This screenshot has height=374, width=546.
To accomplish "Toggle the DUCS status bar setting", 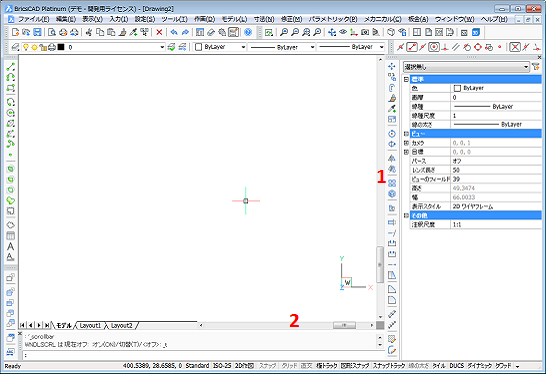I will 457,366.
